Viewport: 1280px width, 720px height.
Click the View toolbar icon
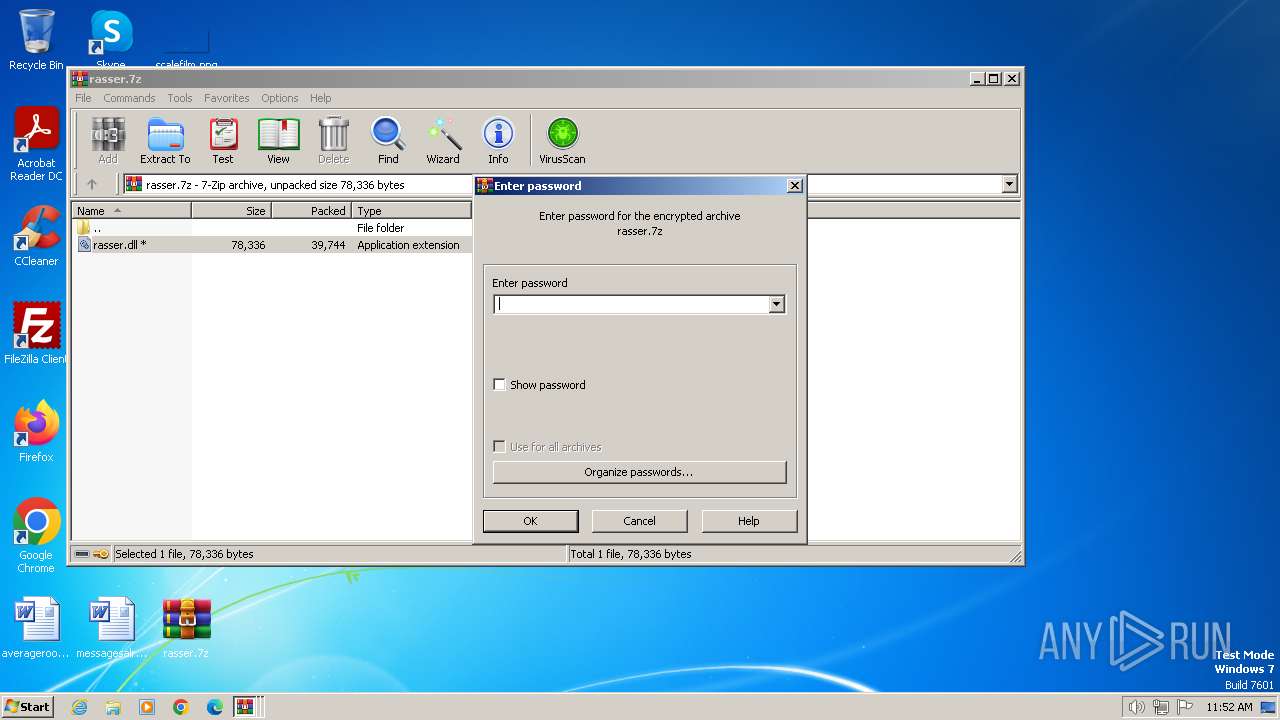pos(278,140)
